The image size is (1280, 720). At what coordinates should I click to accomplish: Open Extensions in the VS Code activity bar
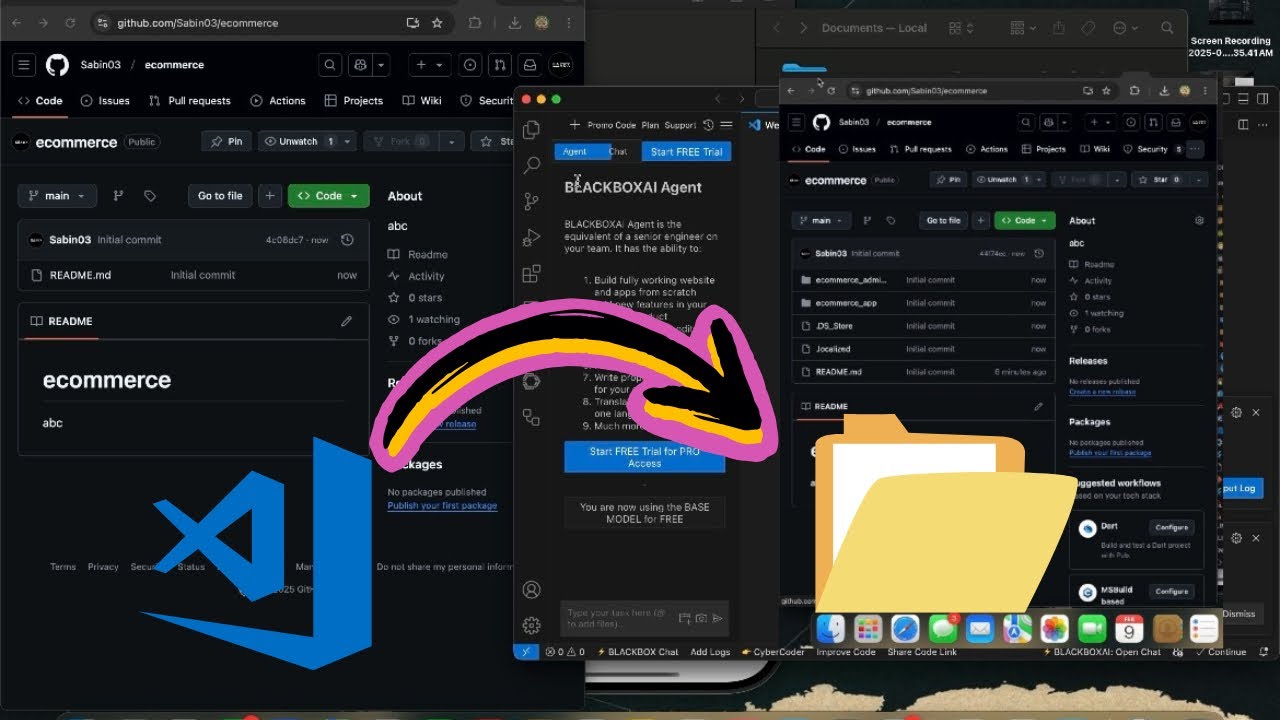pyautogui.click(x=532, y=273)
